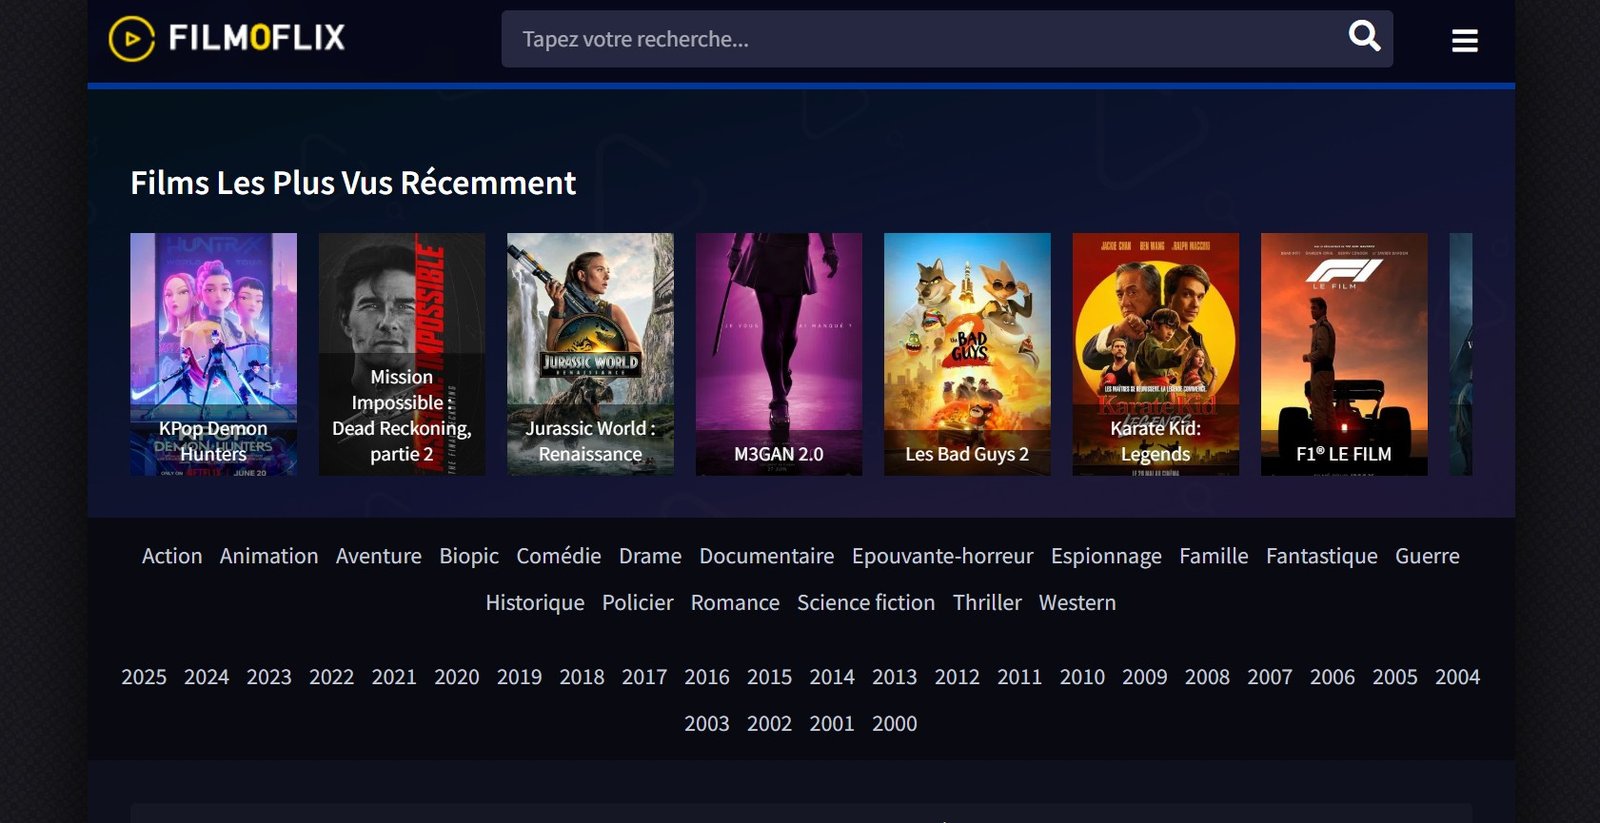Filter films by year 2017
1600x823 pixels.
645,677
